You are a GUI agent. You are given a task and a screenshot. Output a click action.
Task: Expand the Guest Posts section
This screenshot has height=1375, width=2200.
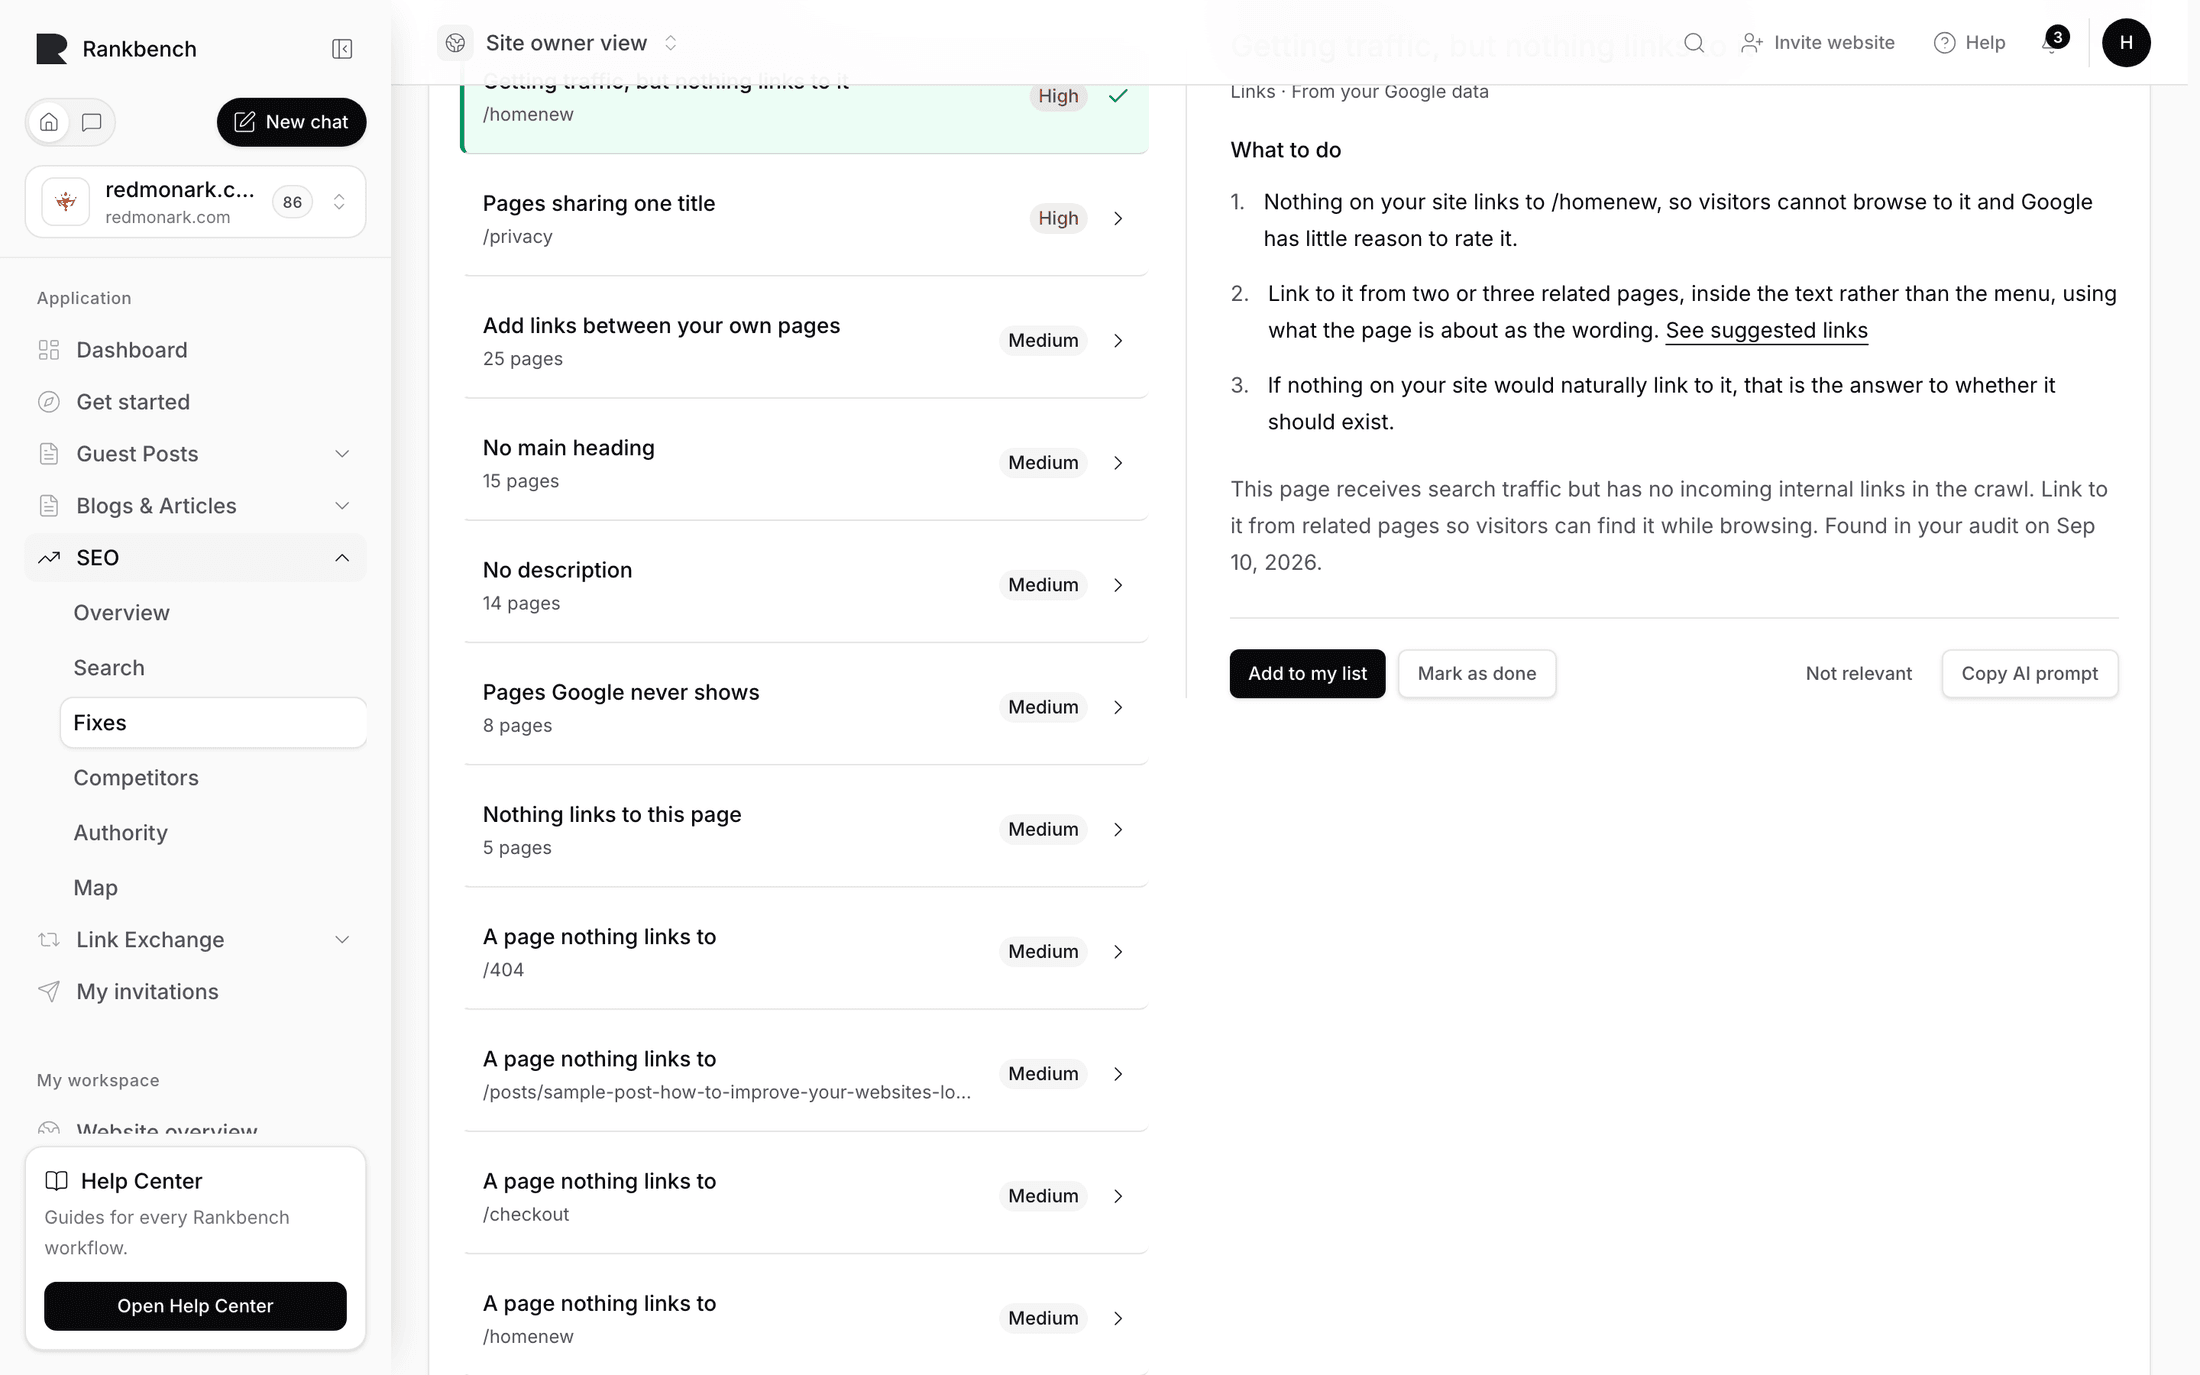[x=342, y=454]
